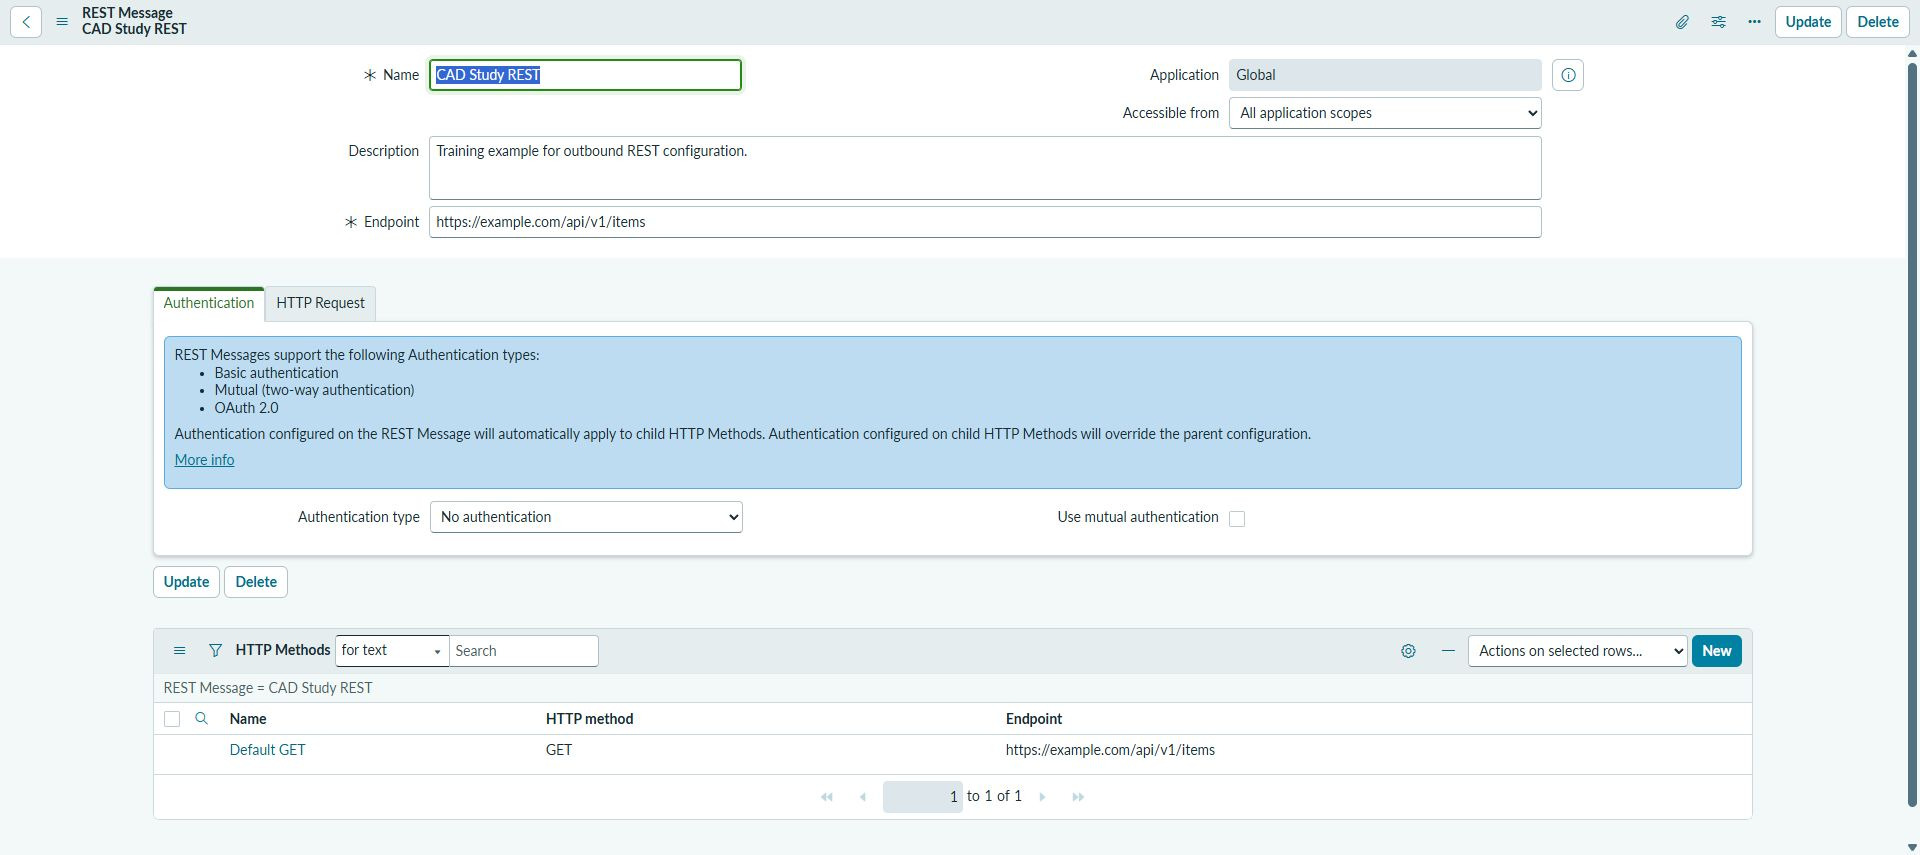Click the Update button below the tabs

(x=186, y=582)
